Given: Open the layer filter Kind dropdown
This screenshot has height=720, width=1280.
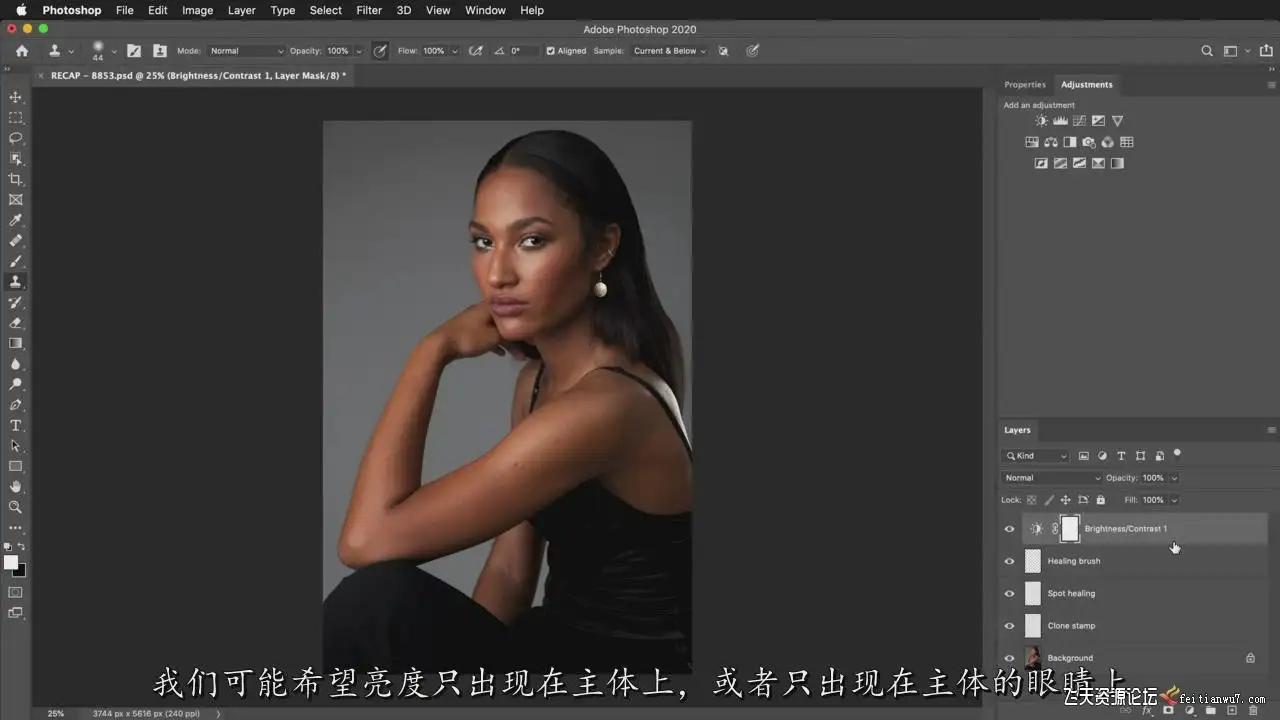Looking at the screenshot, I should (x=1037, y=456).
